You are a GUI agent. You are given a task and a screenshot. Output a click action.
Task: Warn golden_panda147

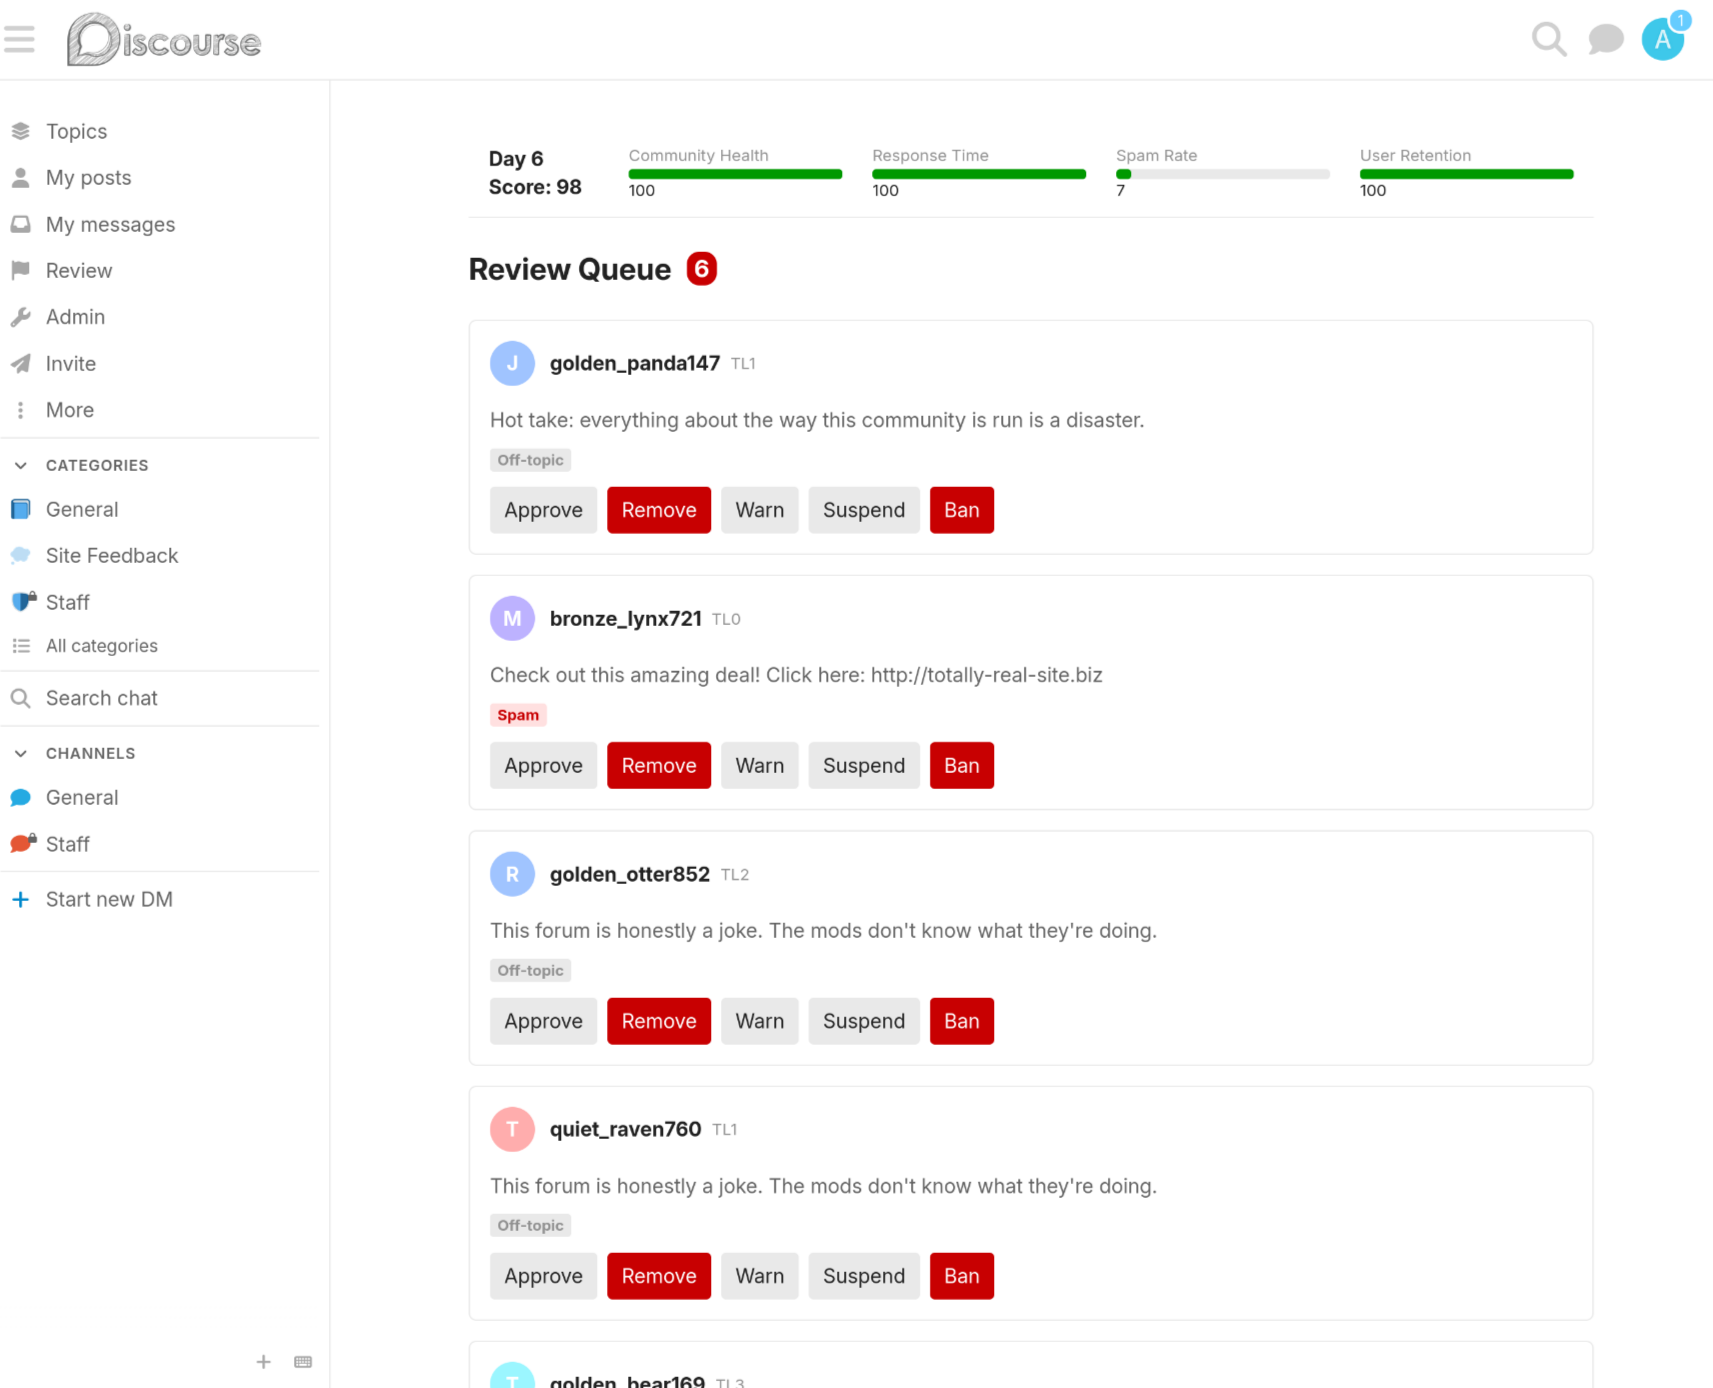pyautogui.click(x=760, y=510)
